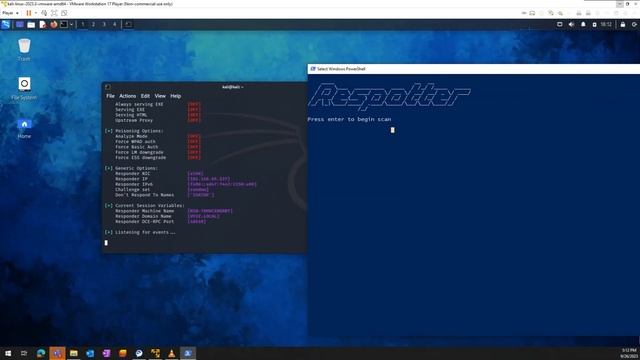640x360 pixels.
Task: Click the Kali panel show desktop icon
Action: (20, 24)
